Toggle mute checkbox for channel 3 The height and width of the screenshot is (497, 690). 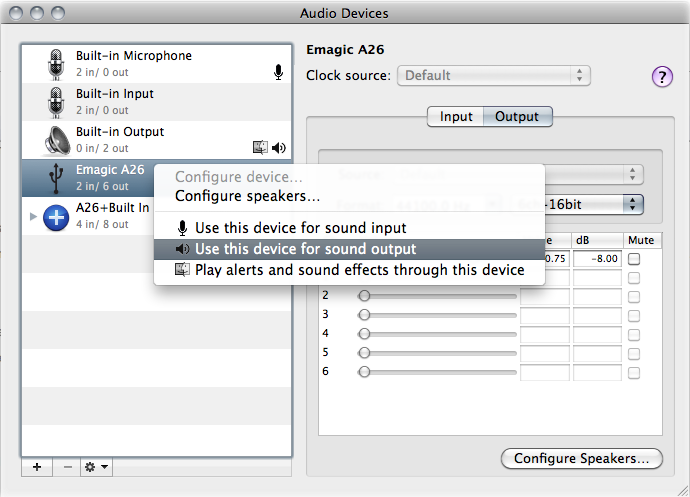634,316
